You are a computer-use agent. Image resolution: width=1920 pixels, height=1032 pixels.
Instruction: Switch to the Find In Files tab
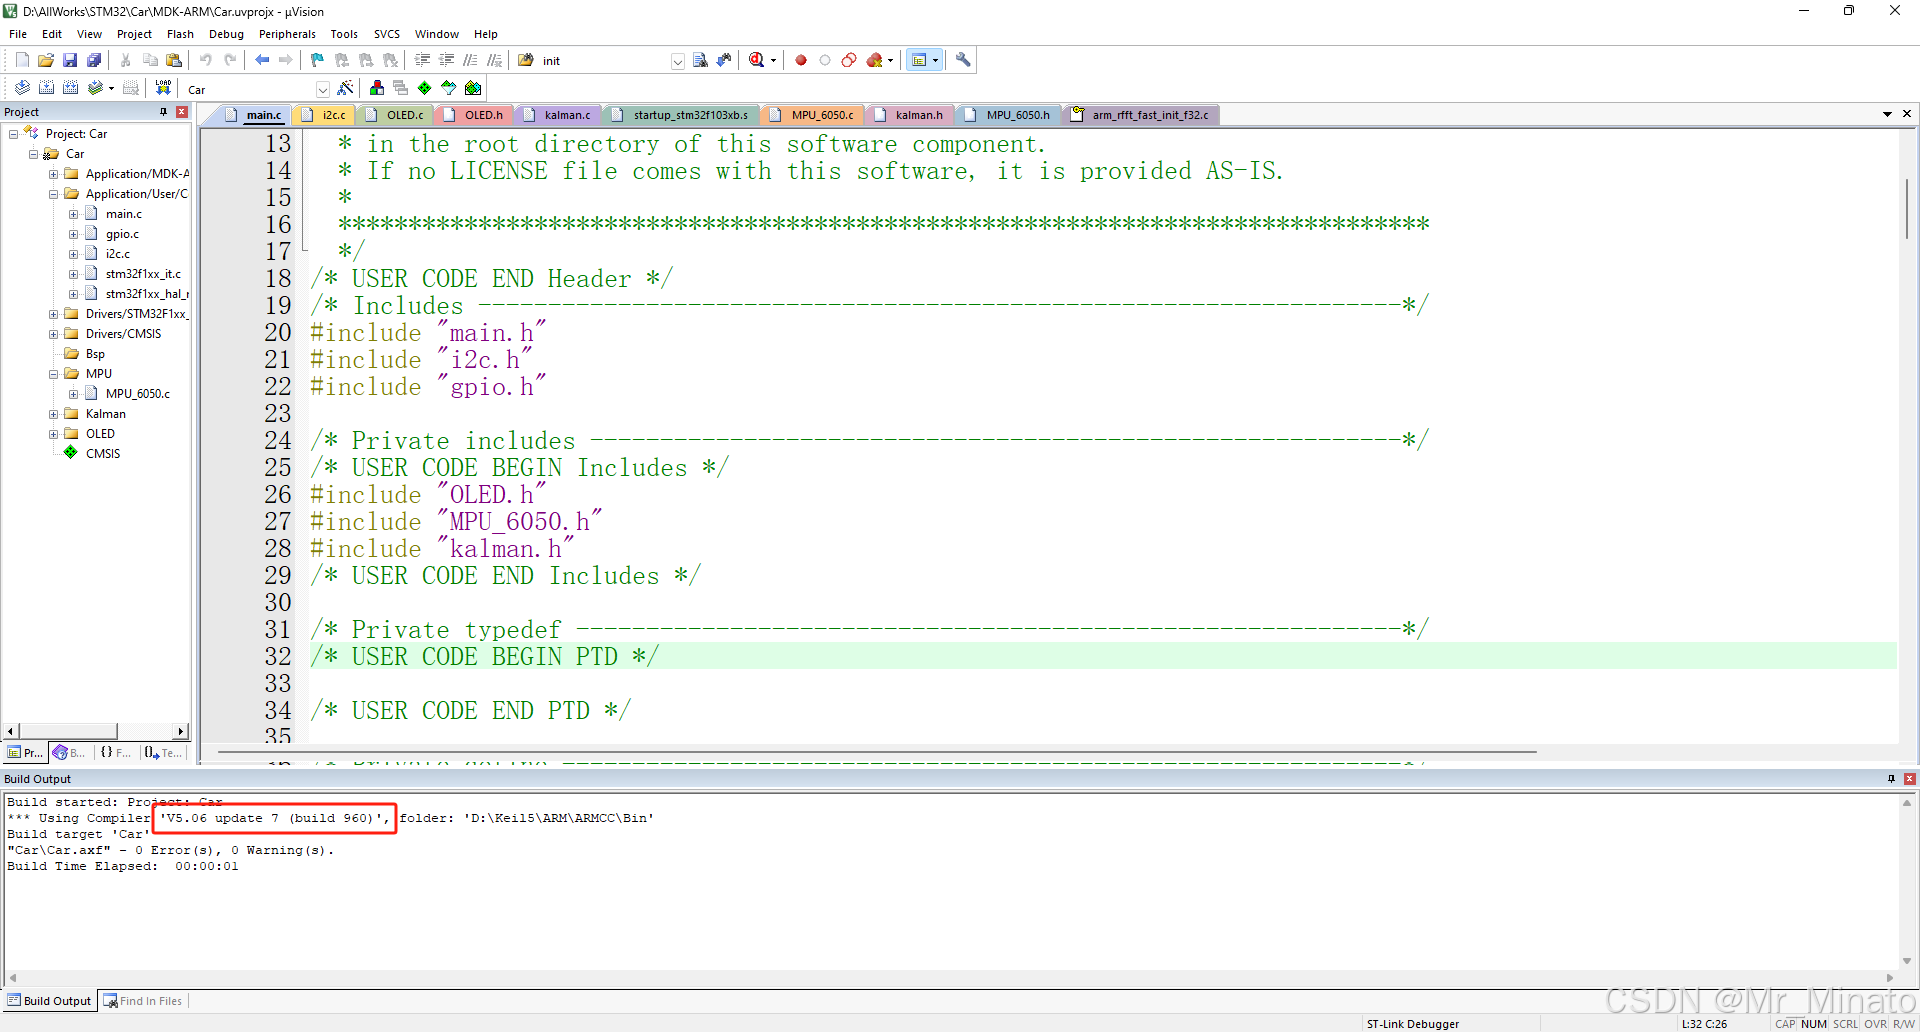[x=143, y=1001]
